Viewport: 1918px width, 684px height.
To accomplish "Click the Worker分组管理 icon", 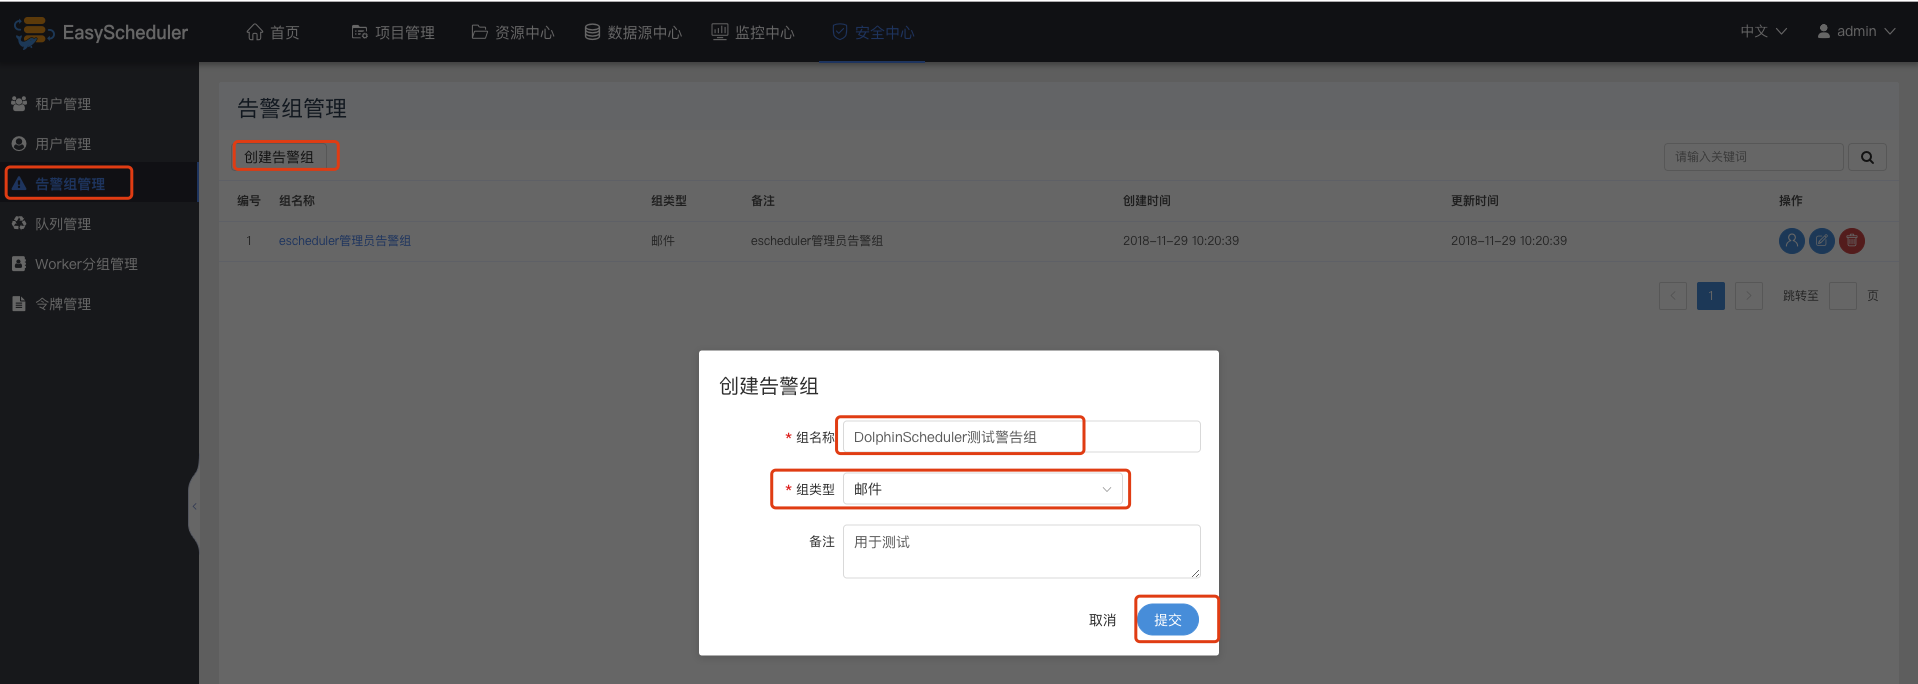I will [19, 263].
